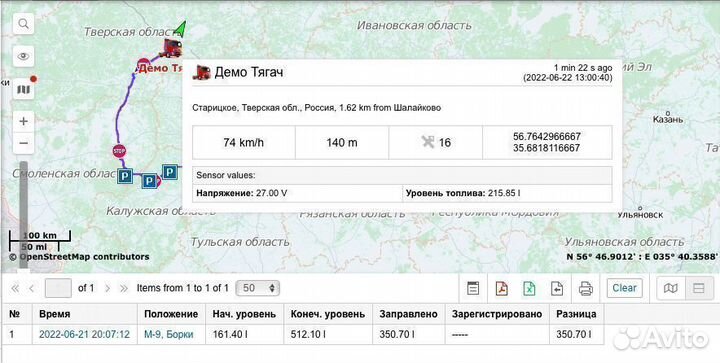This screenshot has width=720, height=363.
Task: Export report to Excel
Action: tap(529, 288)
